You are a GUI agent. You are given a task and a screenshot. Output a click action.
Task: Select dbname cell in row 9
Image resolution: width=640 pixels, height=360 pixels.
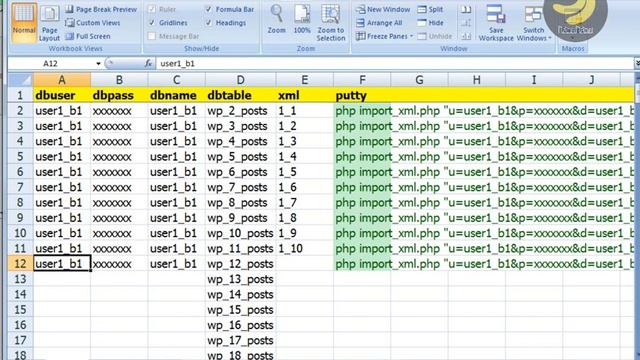click(x=176, y=218)
